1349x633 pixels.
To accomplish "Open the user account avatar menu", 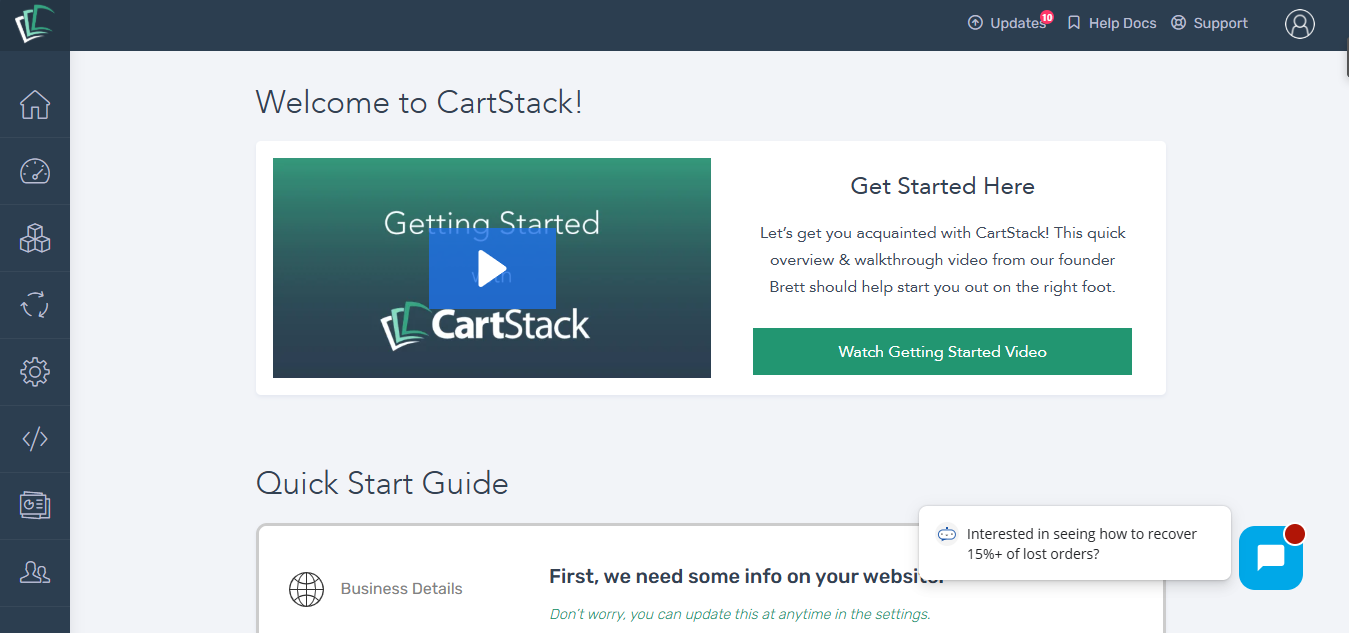I will tap(1300, 24).
